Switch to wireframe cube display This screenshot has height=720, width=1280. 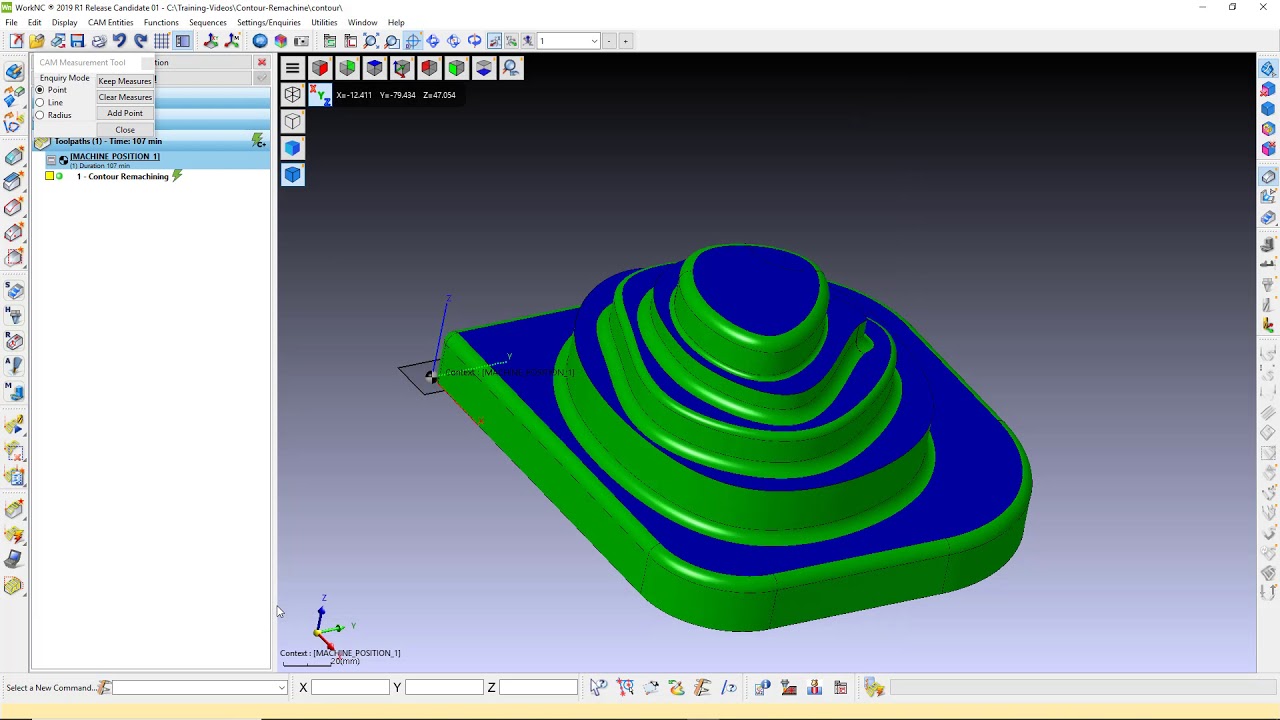[x=292, y=94]
